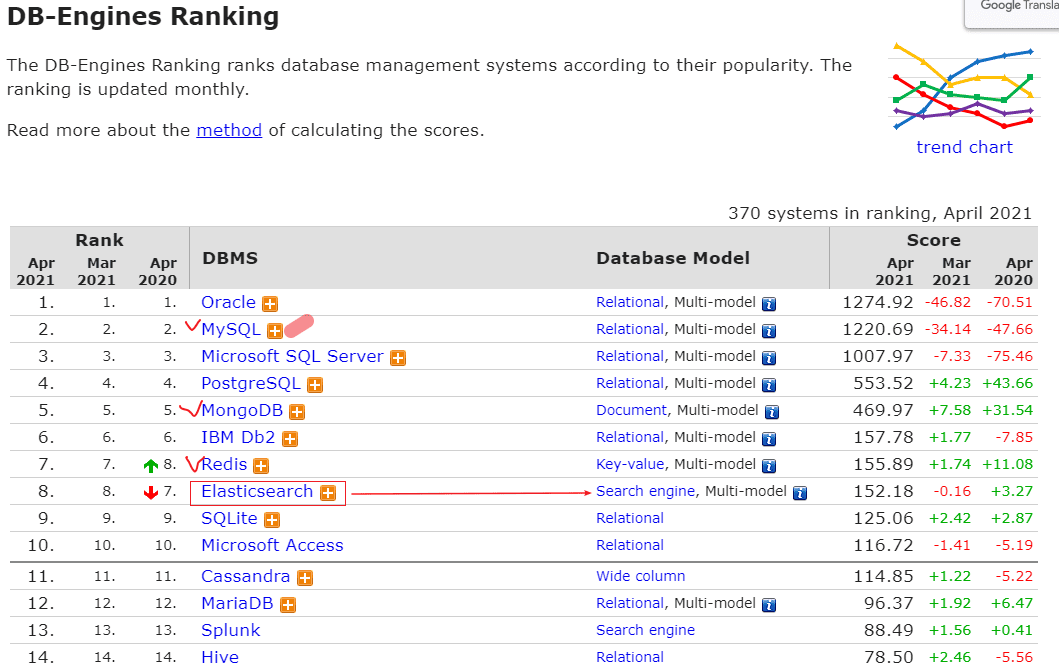Open the Splunk DBMS page link
This screenshot has height=670, width=1059.
click(230, 630)
